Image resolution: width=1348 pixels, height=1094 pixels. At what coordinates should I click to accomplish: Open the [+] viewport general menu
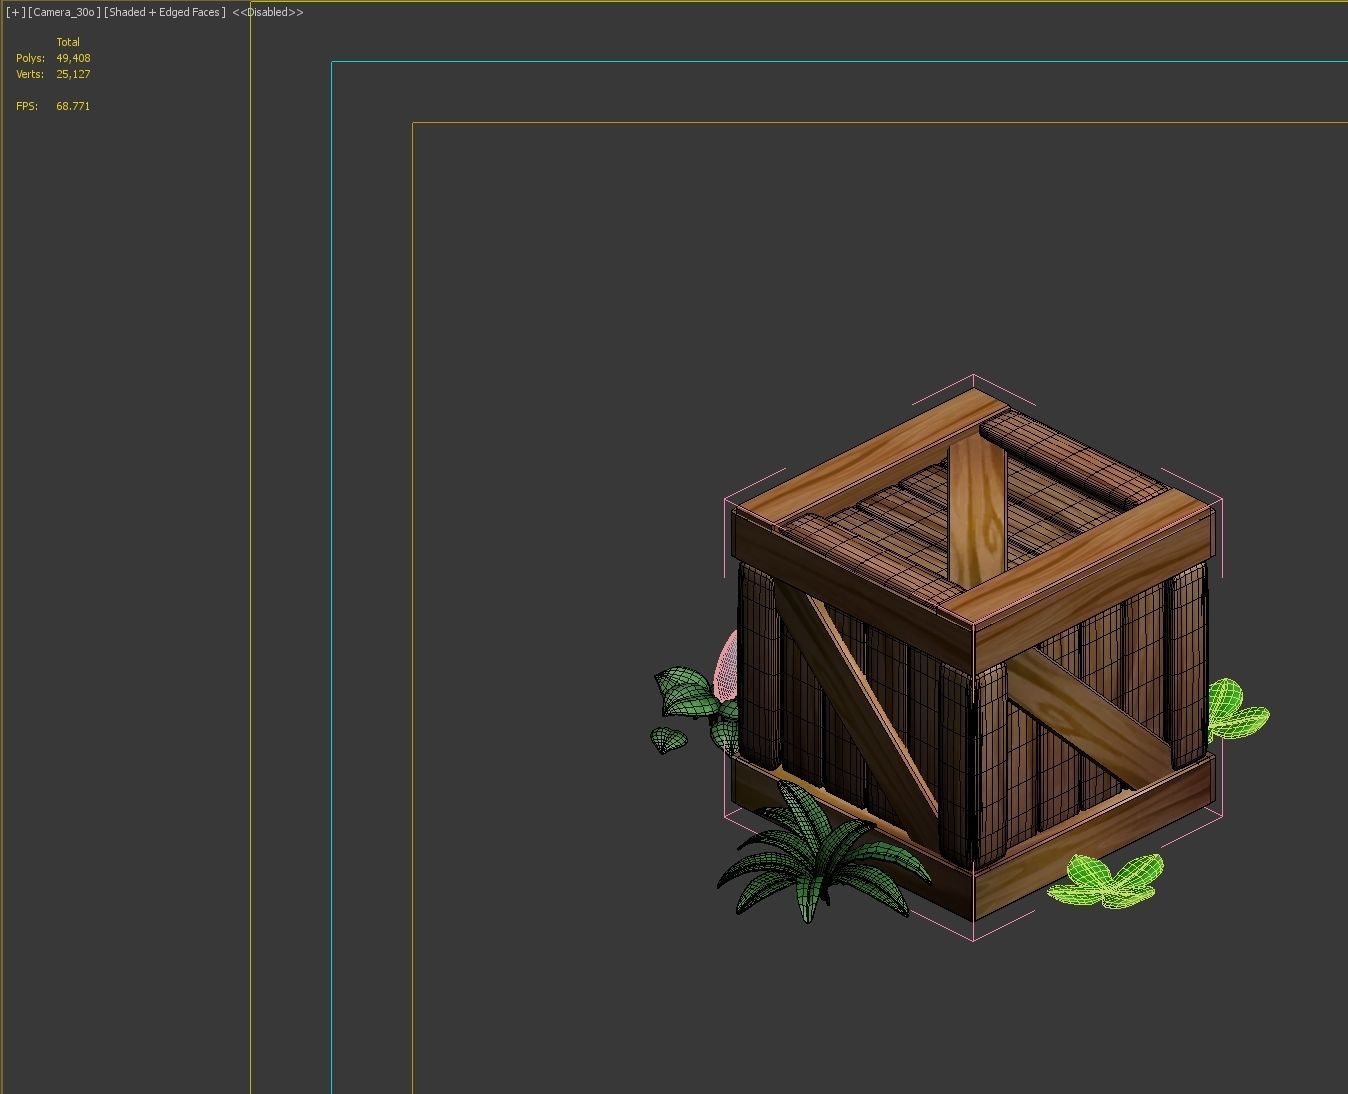15,12
